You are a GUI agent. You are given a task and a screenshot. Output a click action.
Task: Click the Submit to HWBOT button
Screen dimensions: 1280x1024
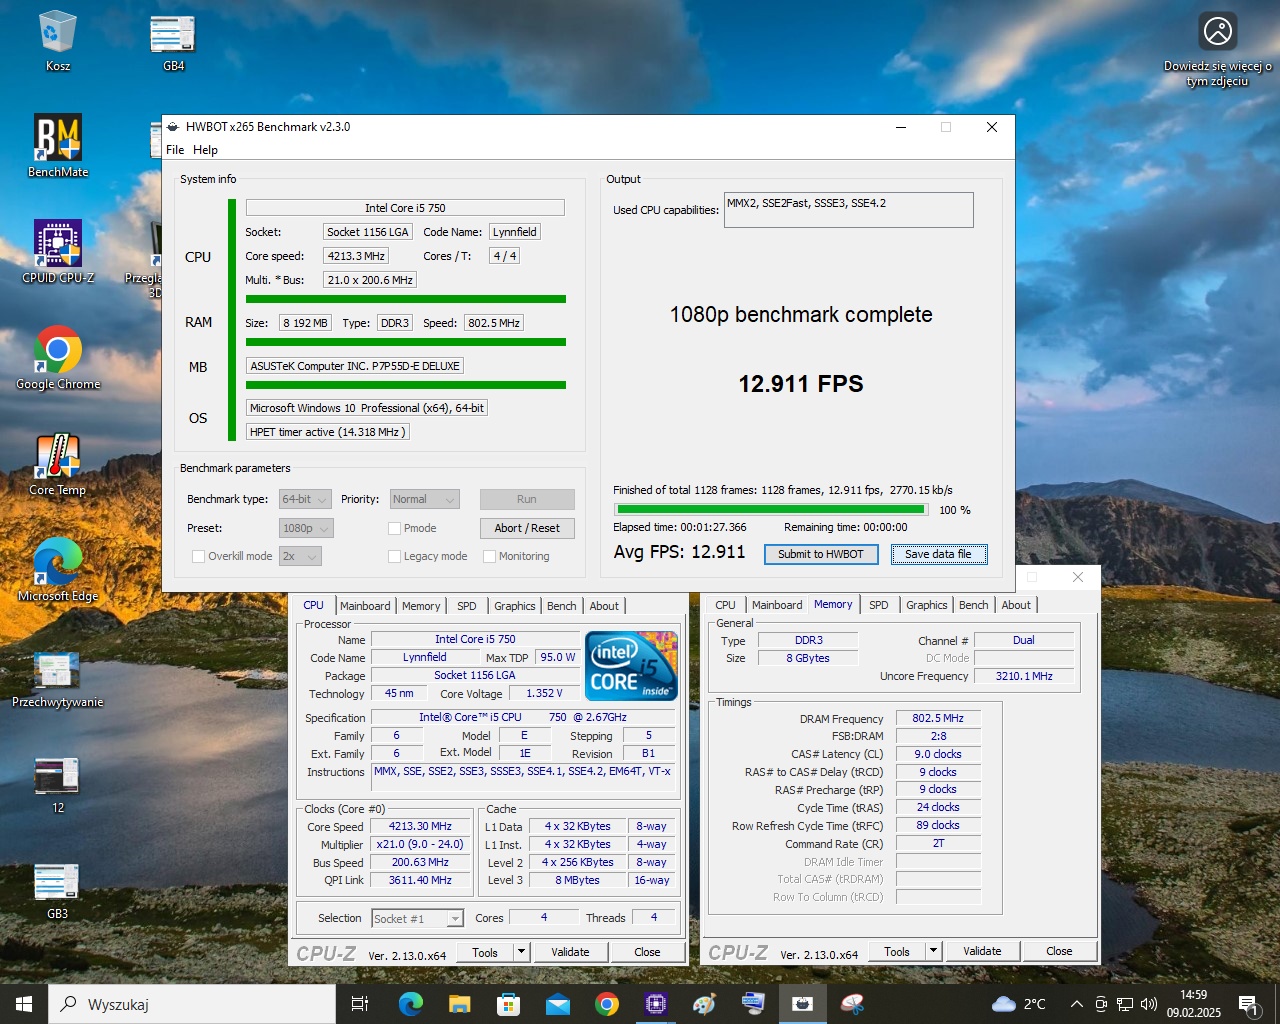tap(821, 554)
